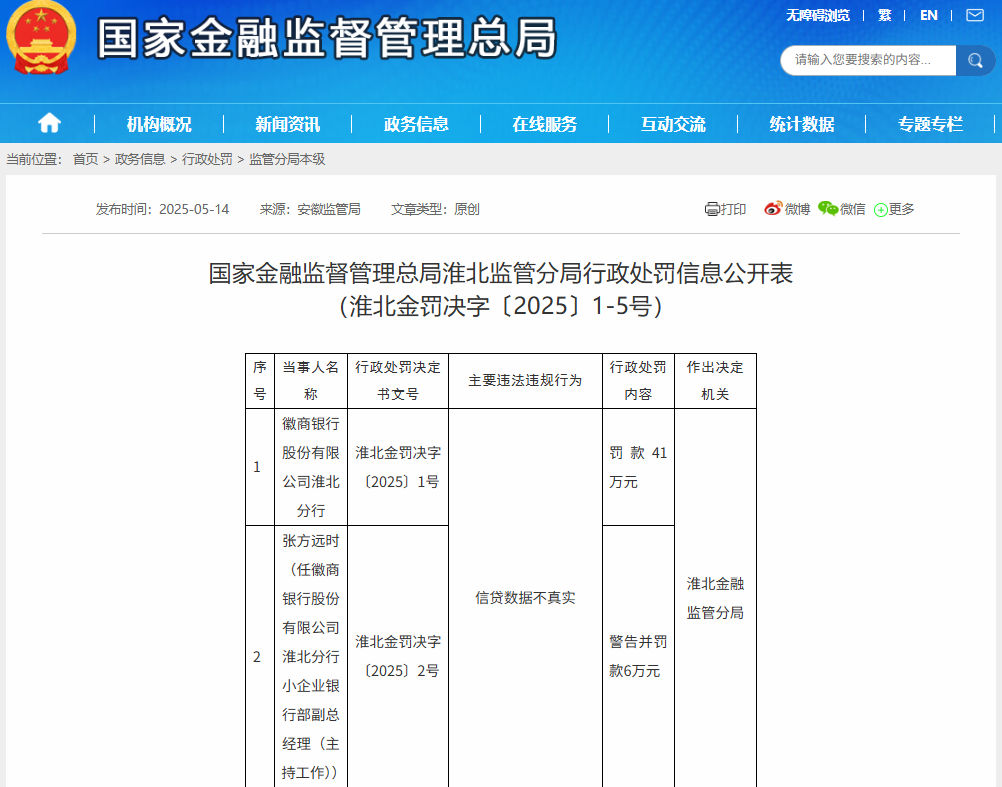This screenshot has width=1002, height=787.
Task: Click the national emblem logo
Action: tap(41, 37)
